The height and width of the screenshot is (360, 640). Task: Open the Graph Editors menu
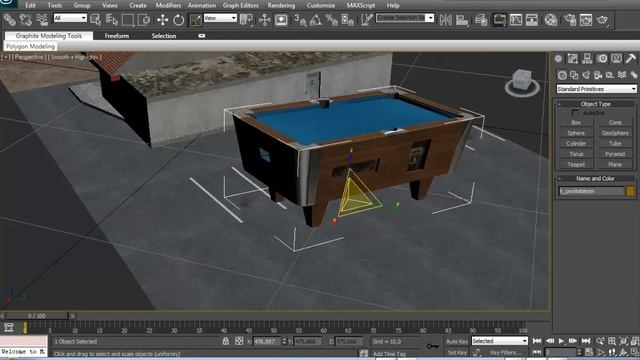coord(240,5)
